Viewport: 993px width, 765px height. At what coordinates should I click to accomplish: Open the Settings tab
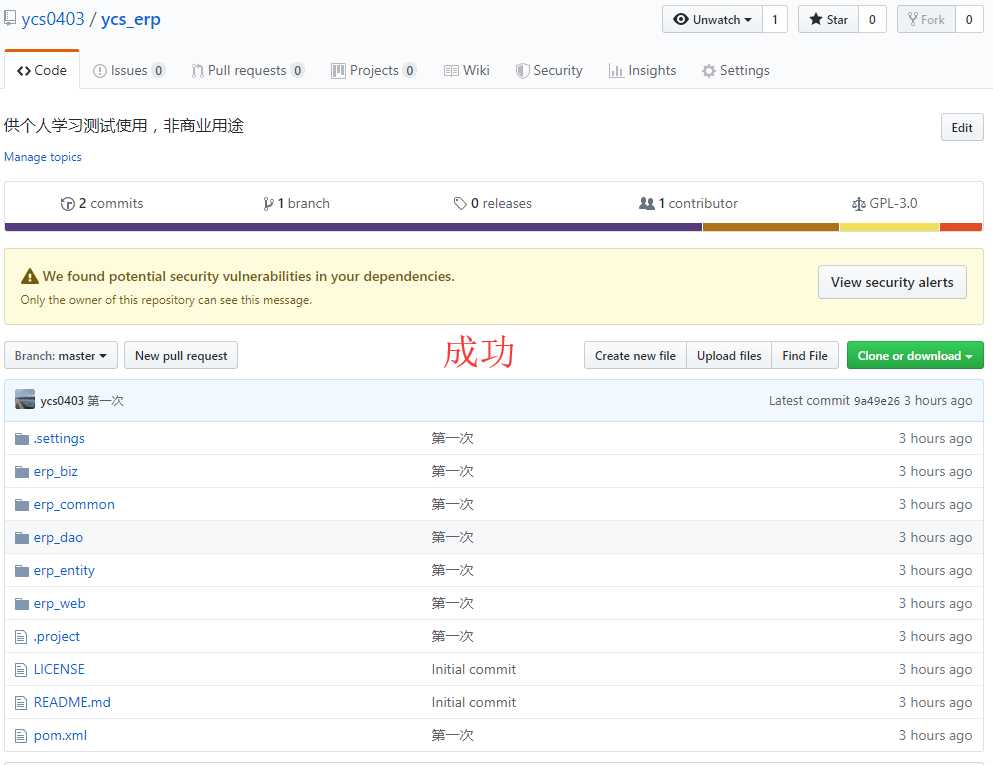[x=736, y=70]
